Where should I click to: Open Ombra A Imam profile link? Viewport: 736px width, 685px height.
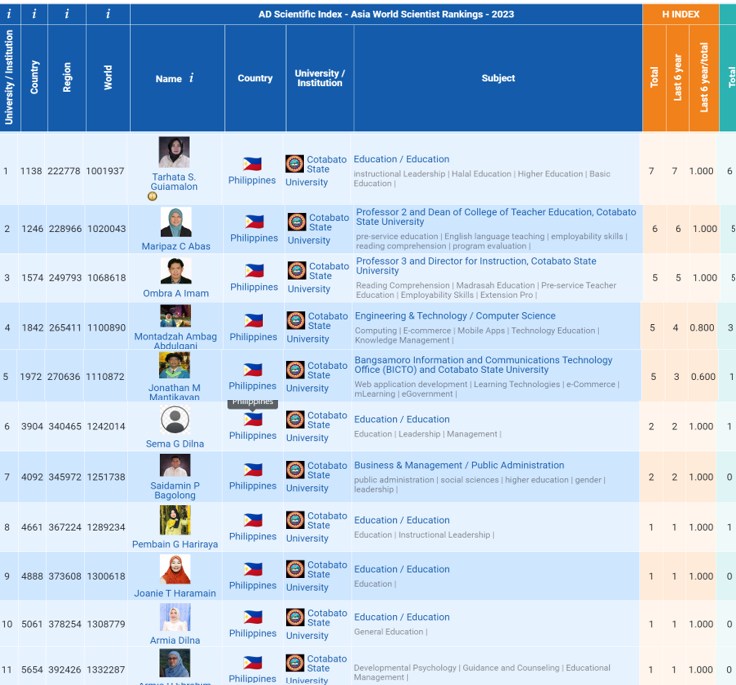pyautogui.click(x=176, y=293)
